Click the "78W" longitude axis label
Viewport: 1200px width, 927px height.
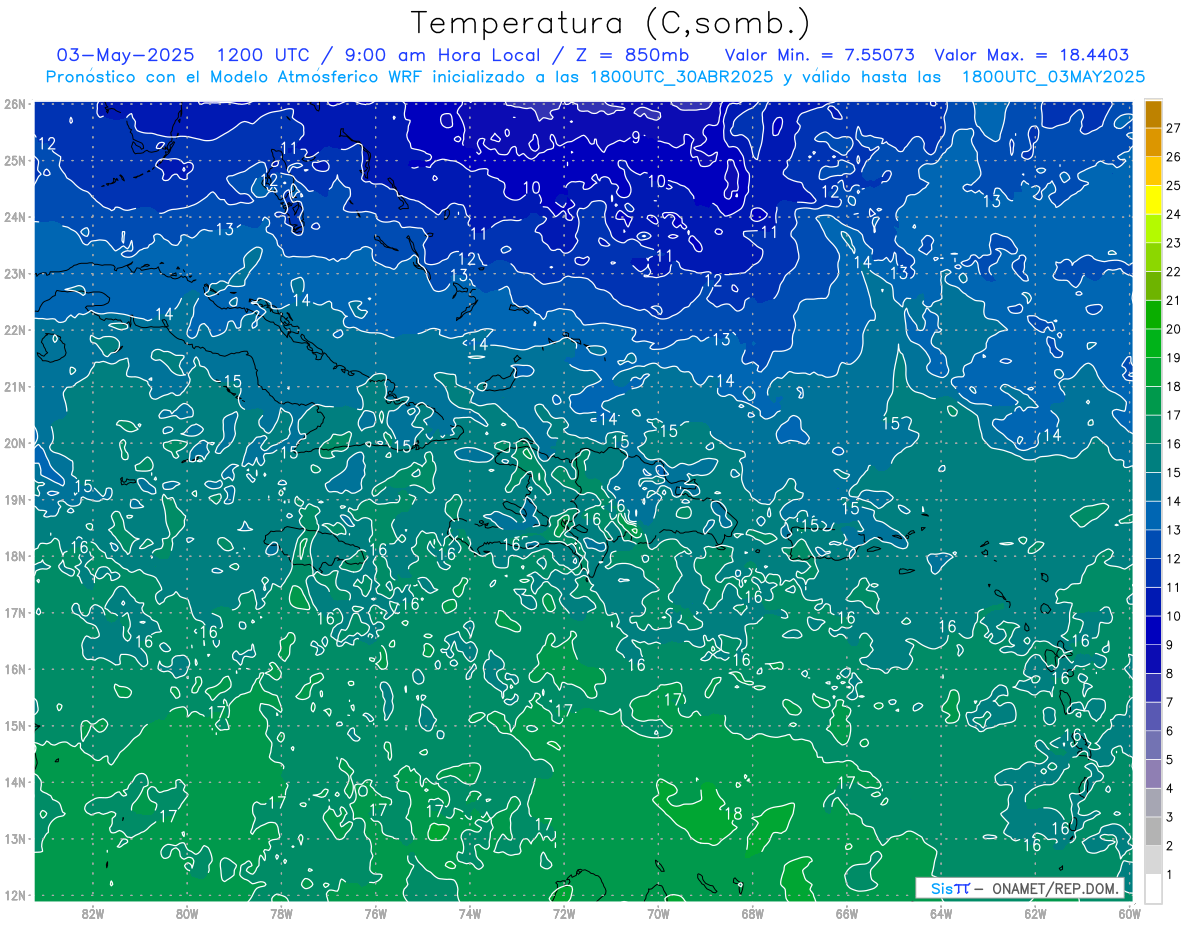281,913
